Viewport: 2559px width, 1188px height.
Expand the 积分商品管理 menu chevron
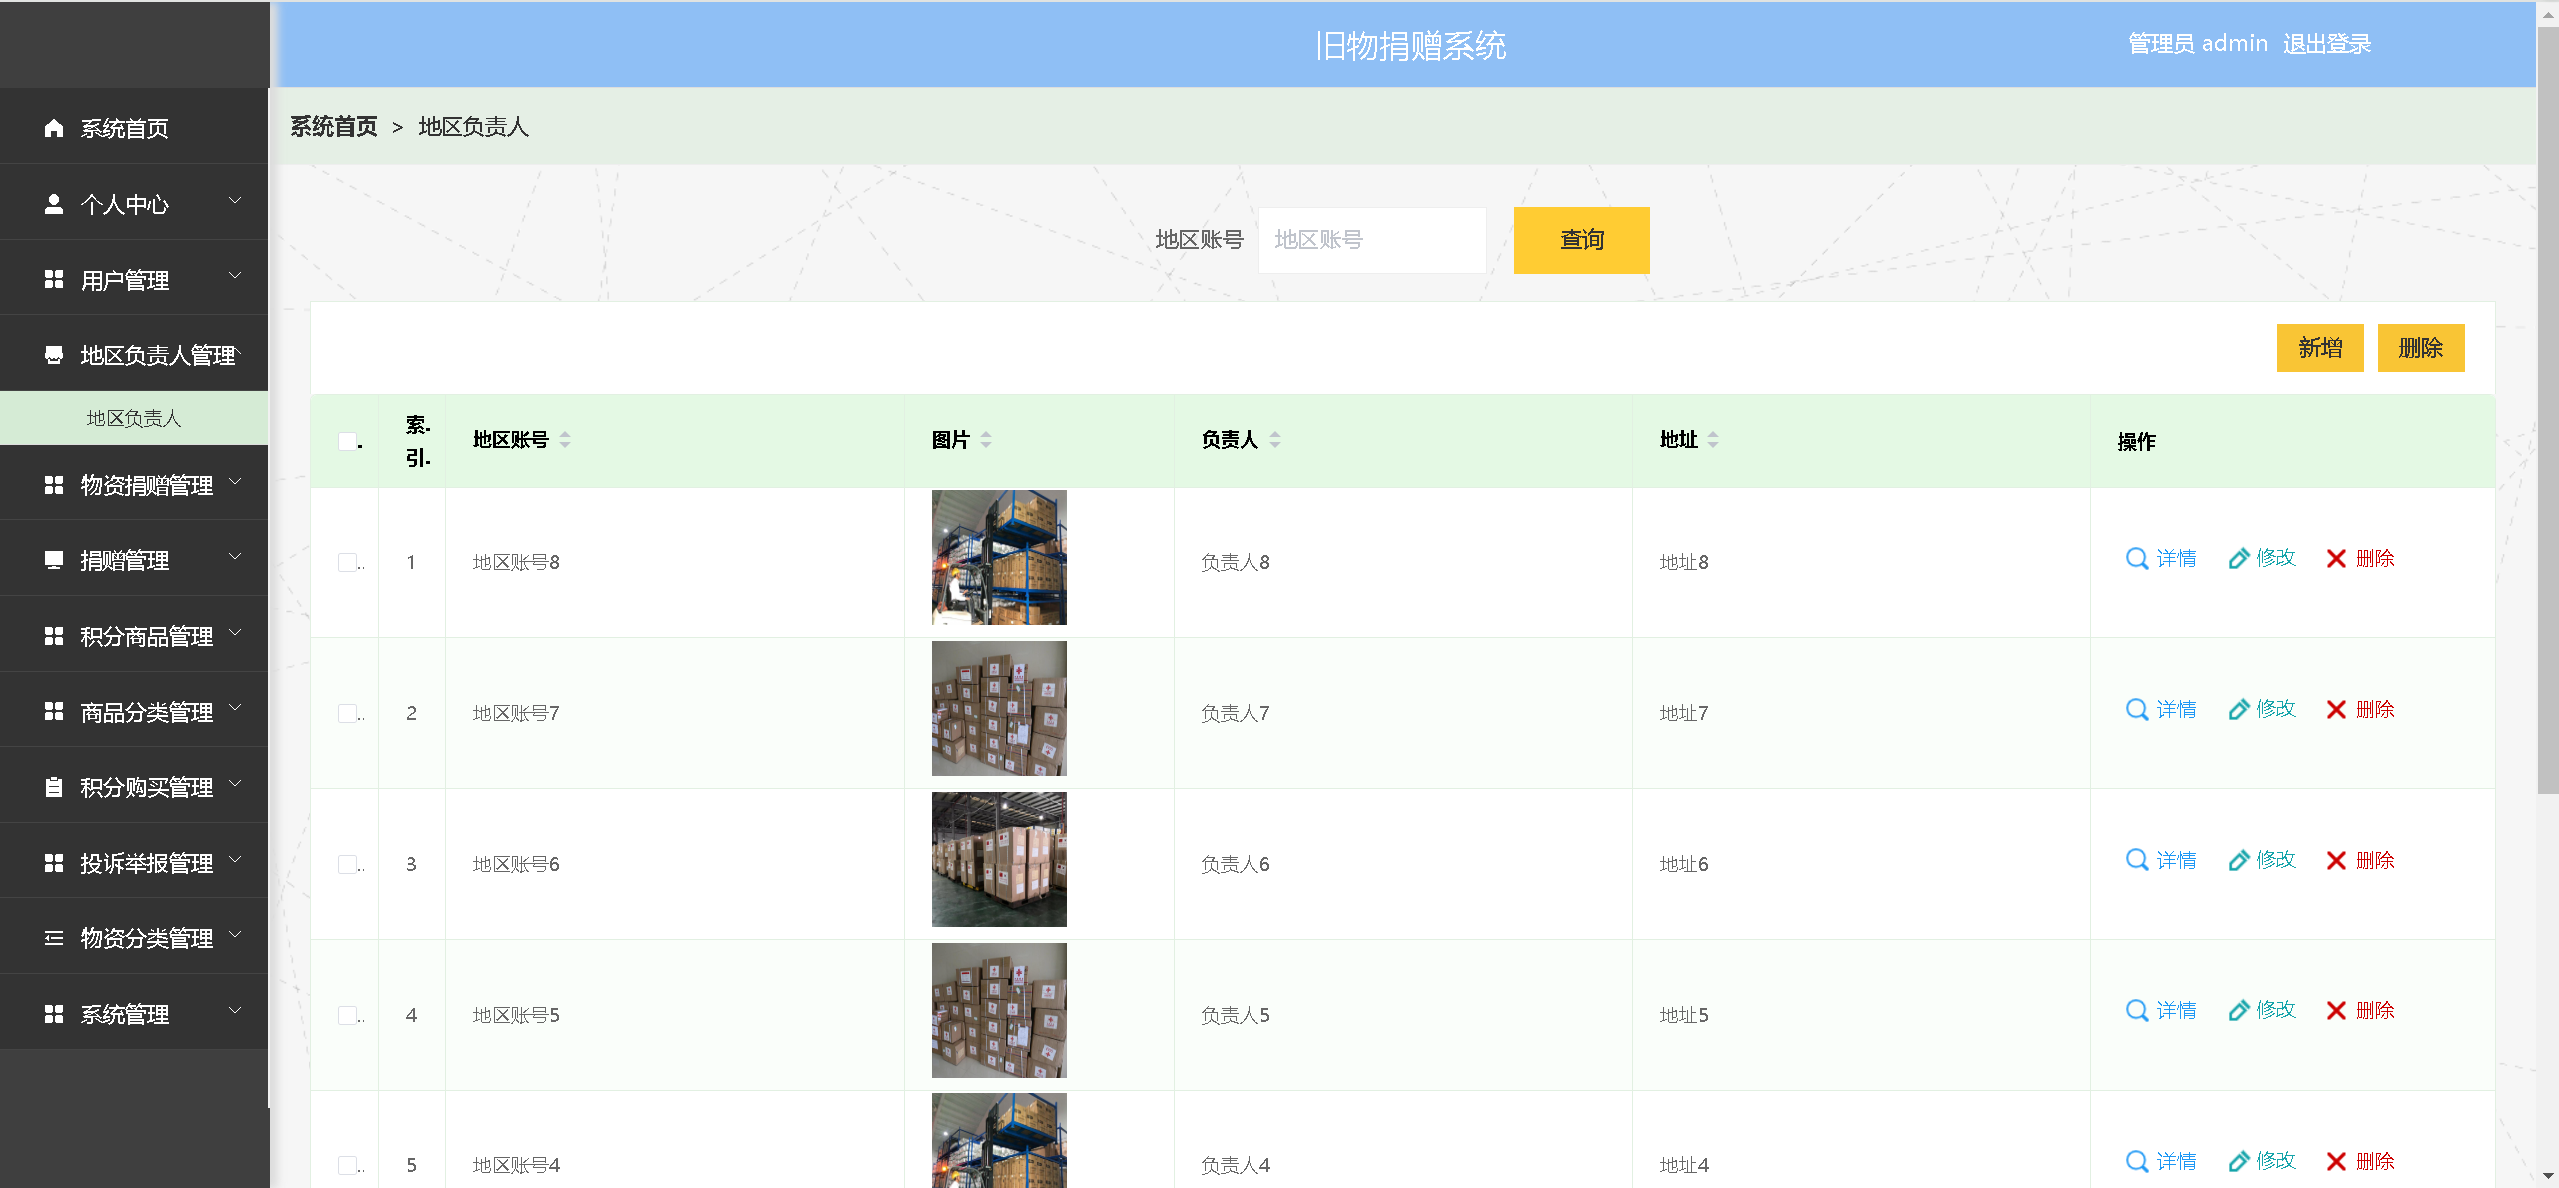click(235, 632)
